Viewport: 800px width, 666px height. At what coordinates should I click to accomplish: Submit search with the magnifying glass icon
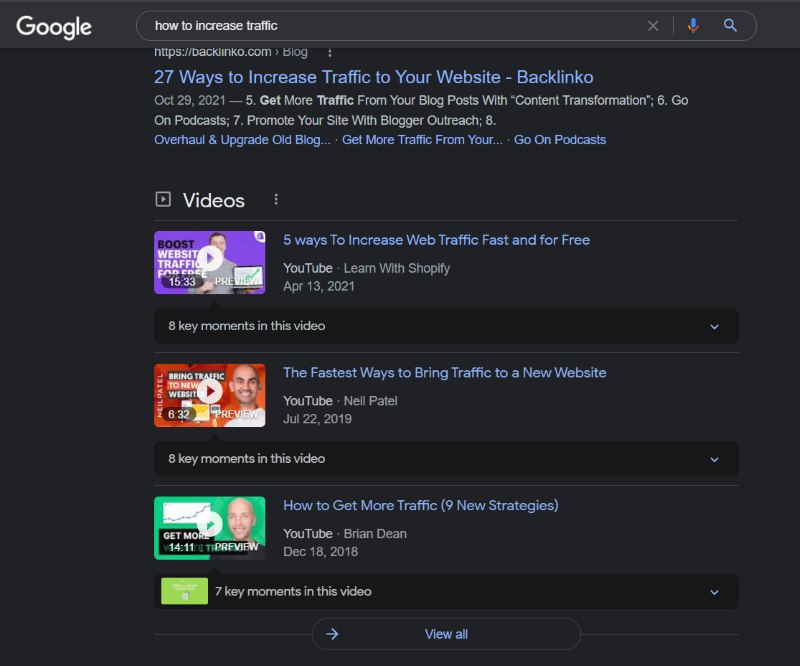tap(730, 26)
